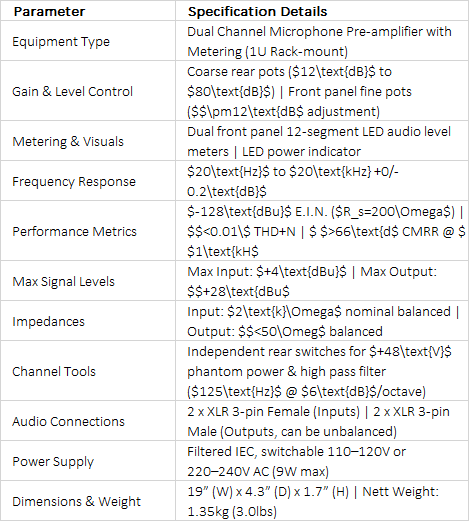Select the Impedances cell

[x=88, y=321]
